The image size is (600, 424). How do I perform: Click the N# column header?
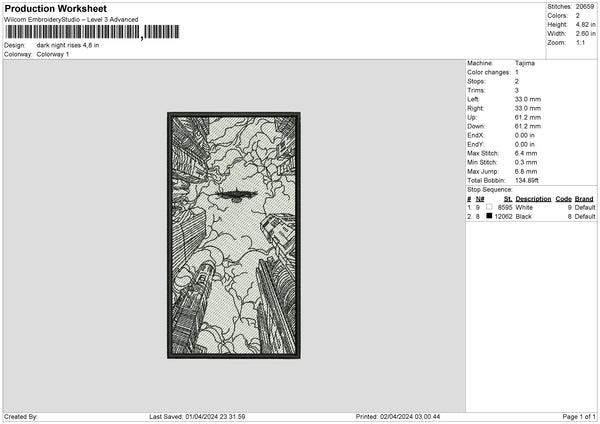click(480, 199)
